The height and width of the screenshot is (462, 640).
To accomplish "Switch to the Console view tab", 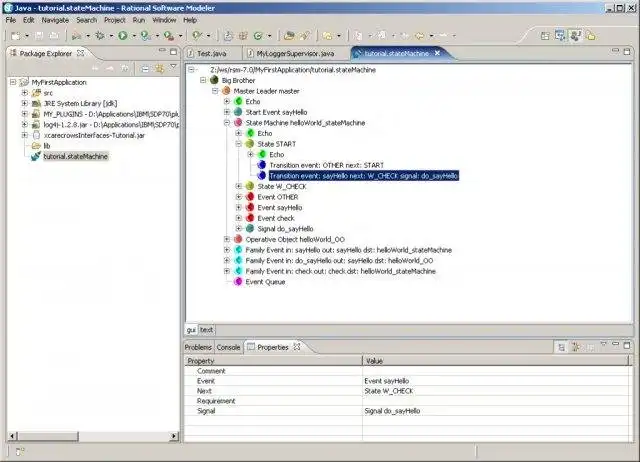I will (x=228, y=347).
